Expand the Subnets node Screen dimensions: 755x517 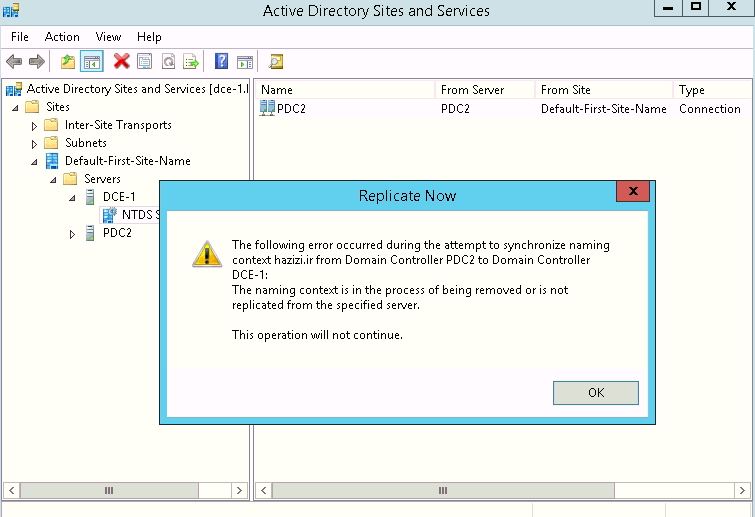(34, 144)
